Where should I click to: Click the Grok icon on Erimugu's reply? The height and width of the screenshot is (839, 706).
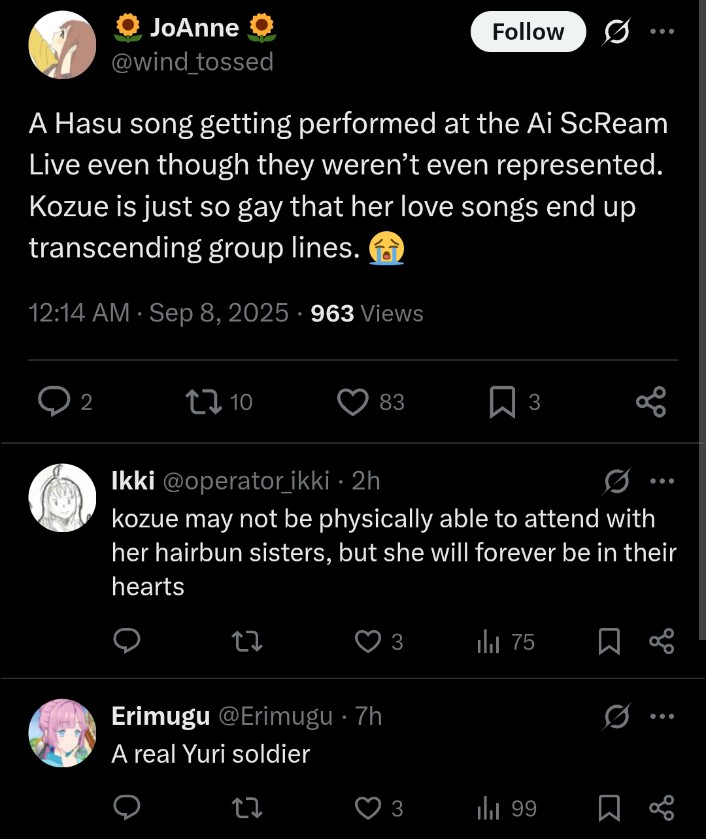pos(616,716)
